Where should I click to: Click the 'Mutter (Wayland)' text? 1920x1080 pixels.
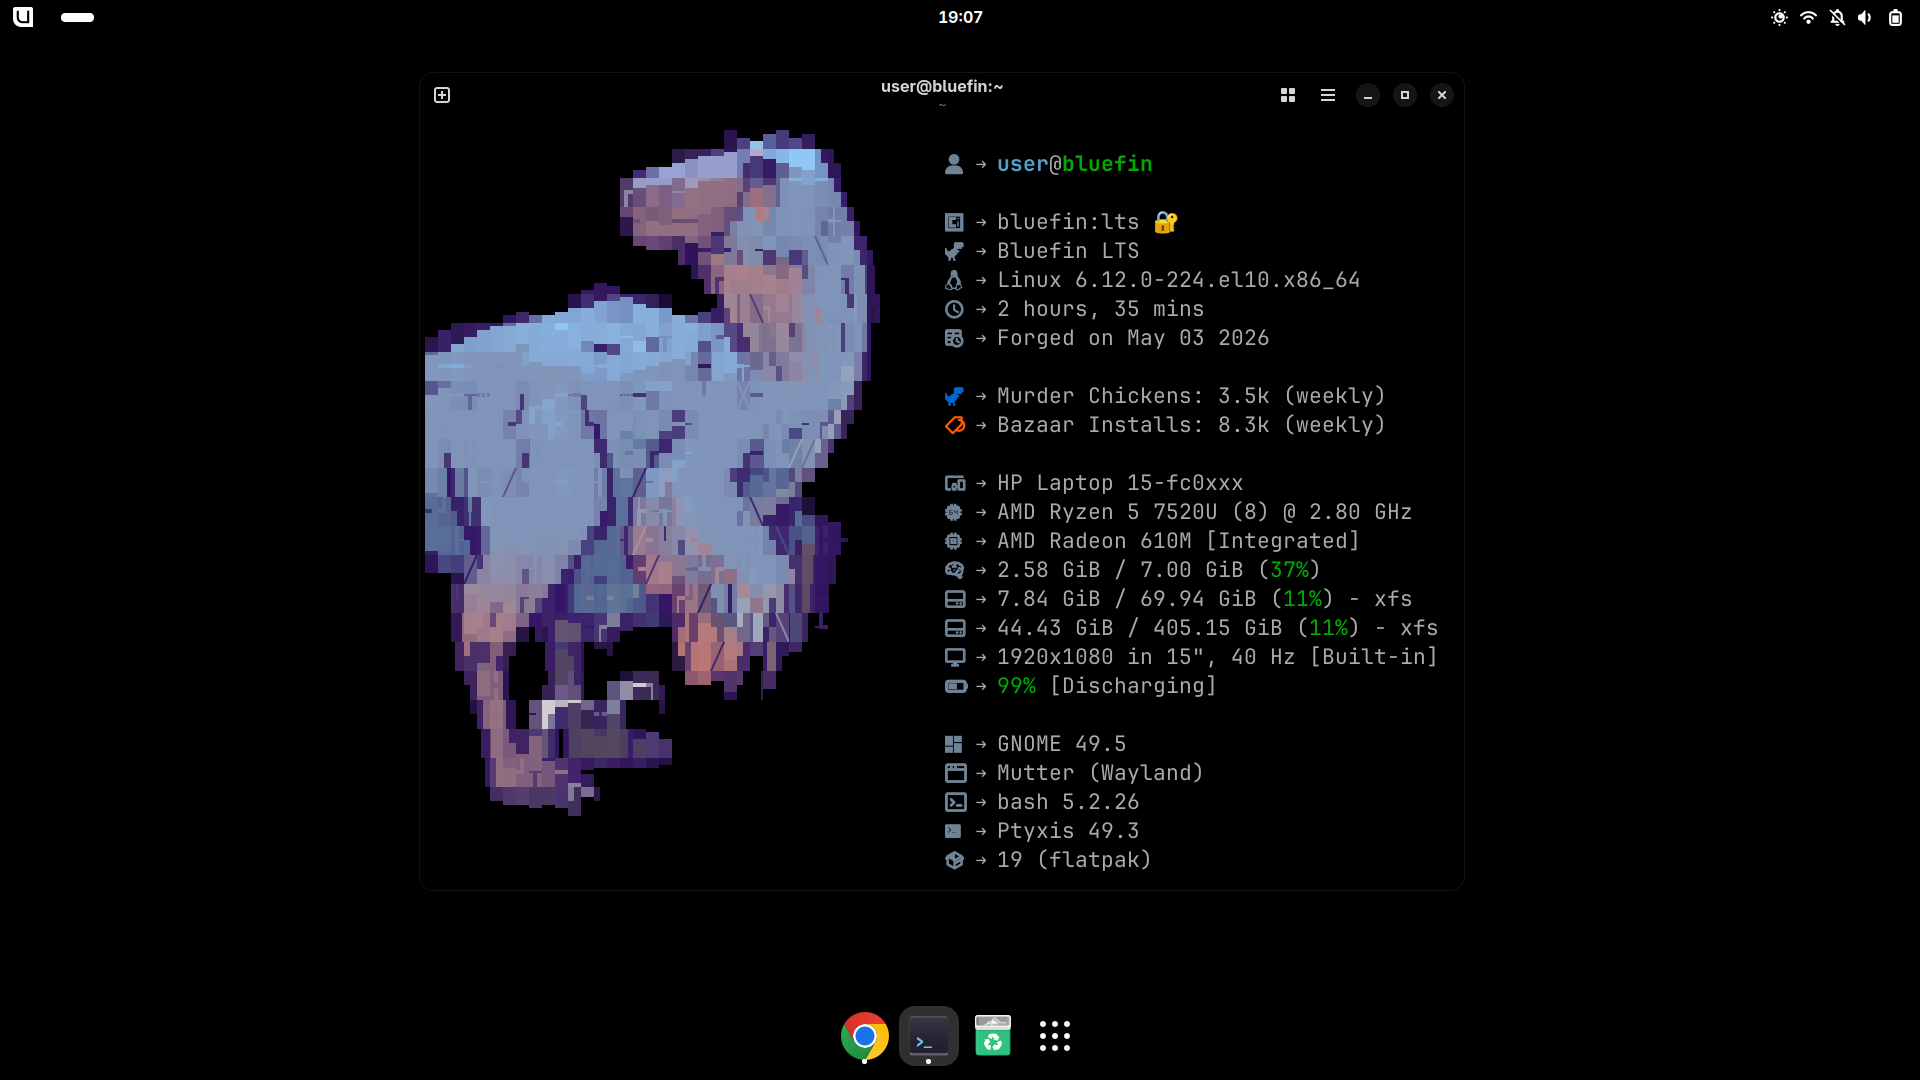pyautogui.click(x=1100, y=773)
